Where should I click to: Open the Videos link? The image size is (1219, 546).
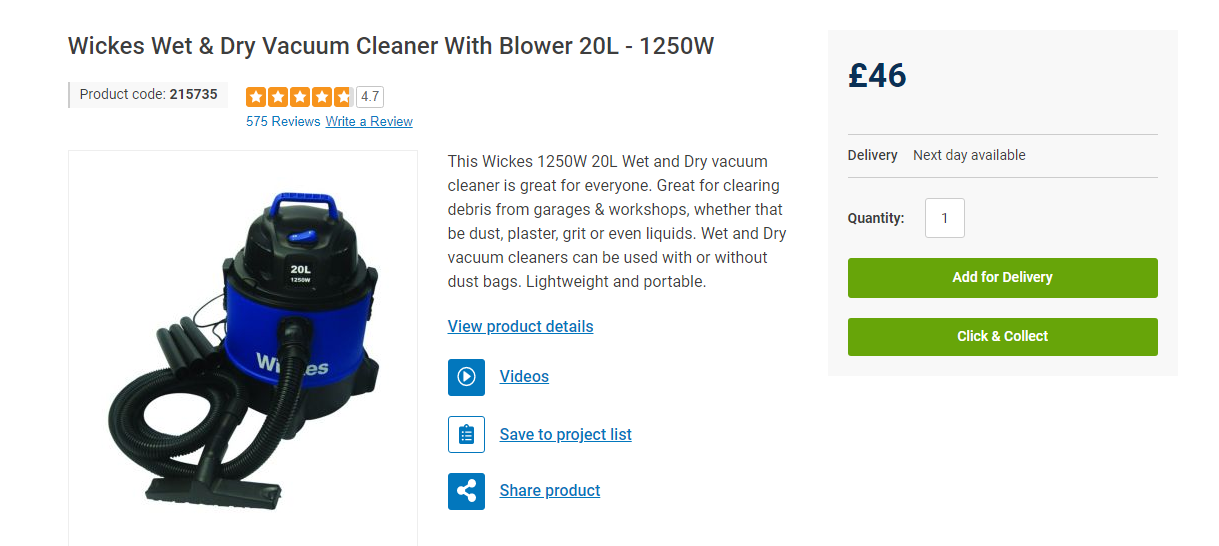(x=524, y=377)
